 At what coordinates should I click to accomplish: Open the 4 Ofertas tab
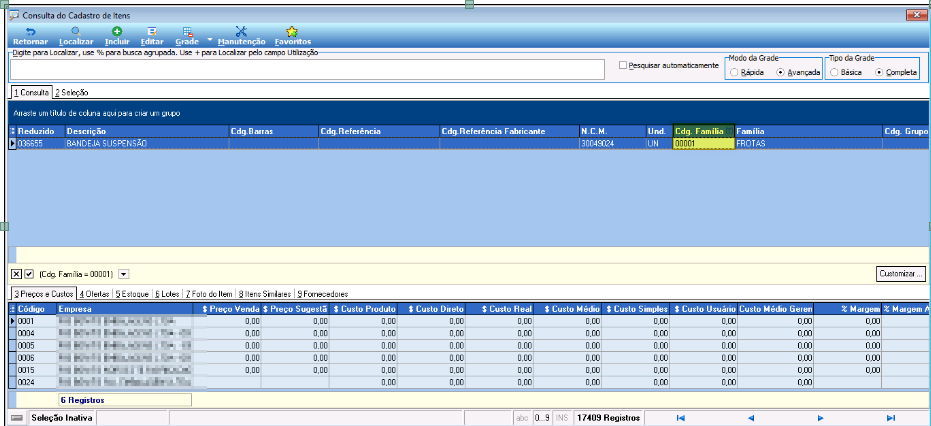click(x=94, y=294)
